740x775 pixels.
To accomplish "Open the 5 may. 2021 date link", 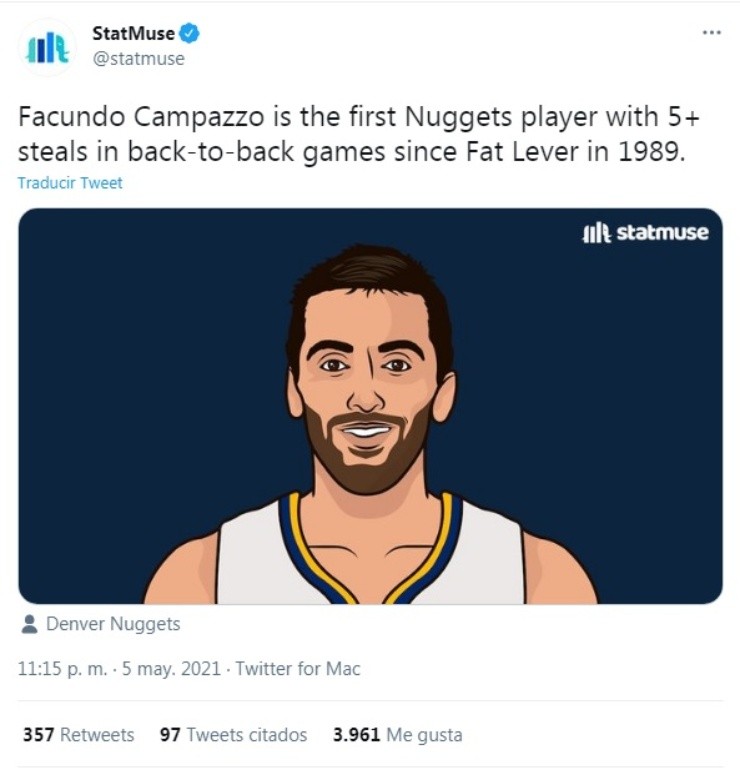I will (x=171, y=669).
